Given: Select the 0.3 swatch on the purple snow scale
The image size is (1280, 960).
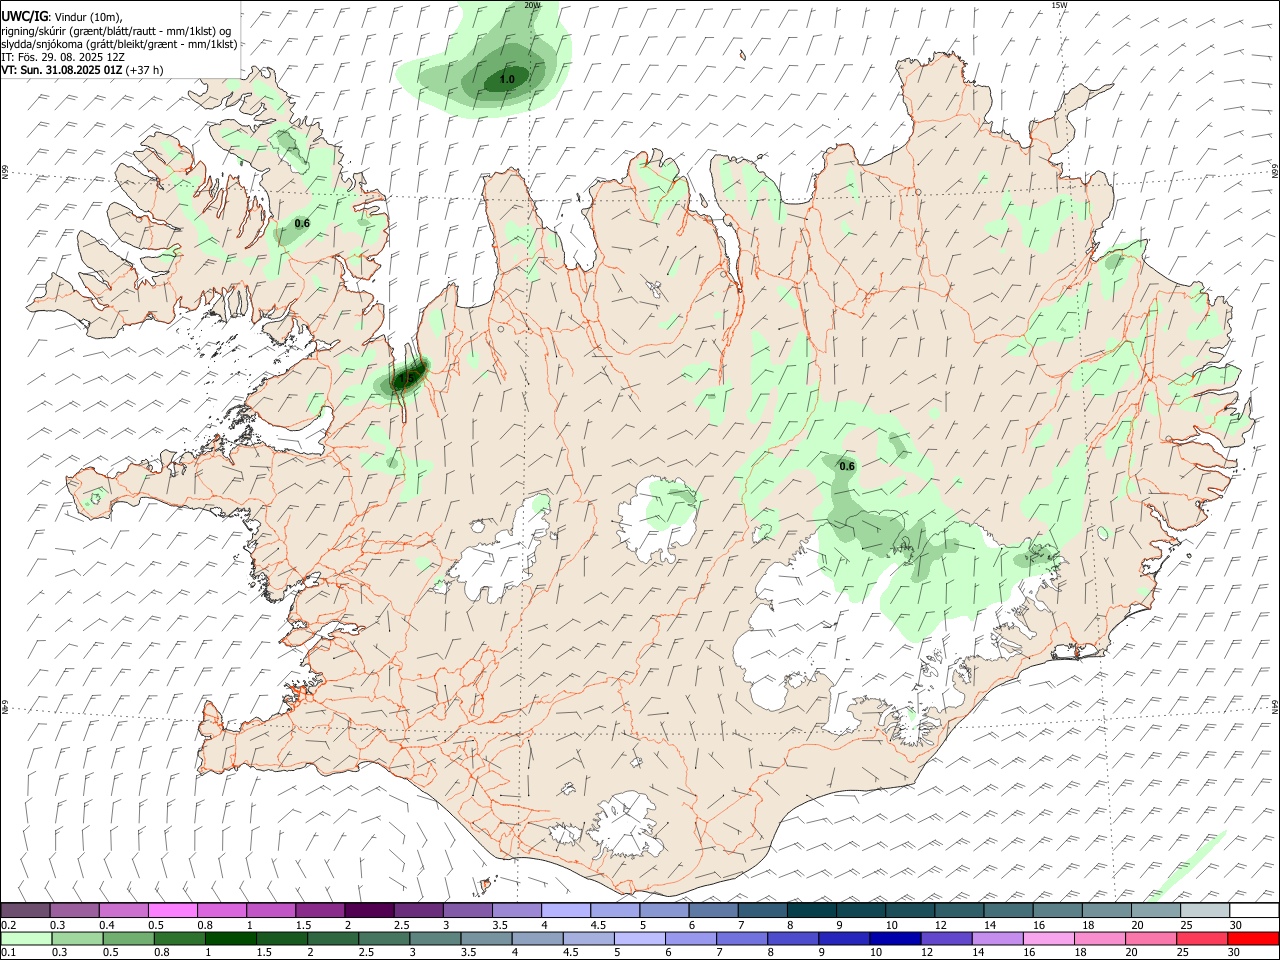Looking at the screenshot, I should tap(75, 910).
